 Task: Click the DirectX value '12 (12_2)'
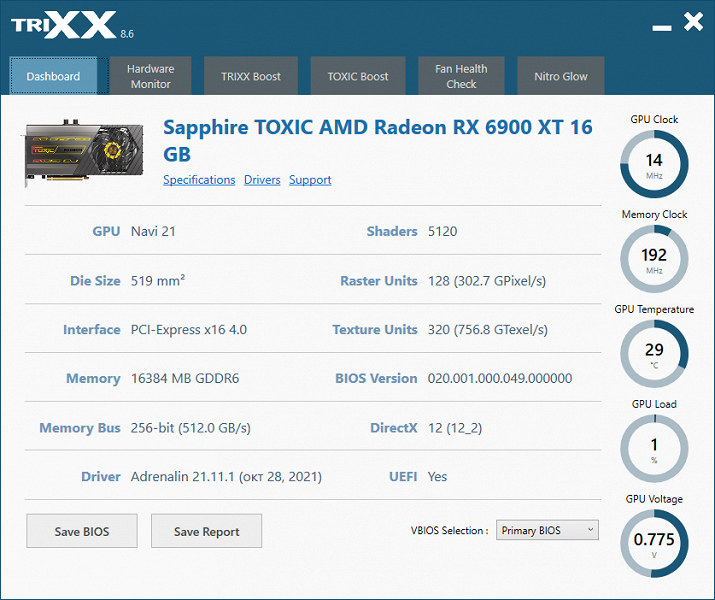[x=455, y=428]
